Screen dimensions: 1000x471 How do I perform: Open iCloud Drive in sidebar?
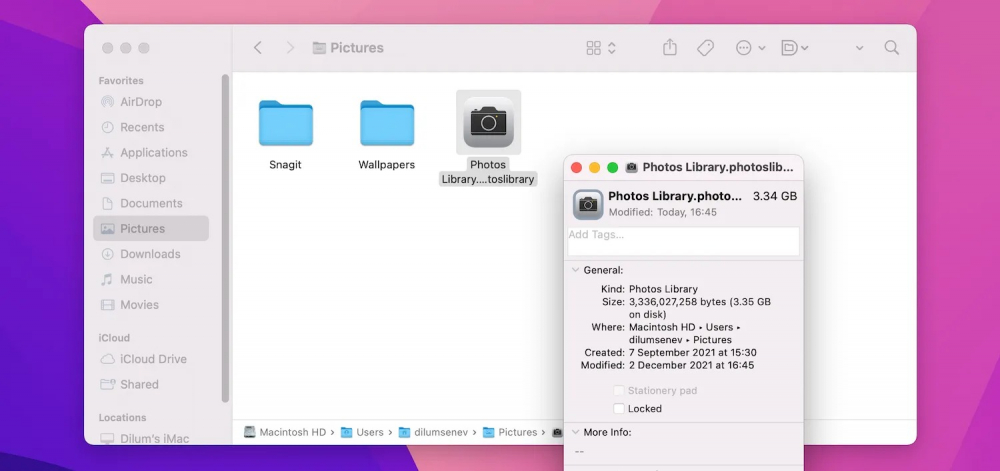click(x=153, y=359)
